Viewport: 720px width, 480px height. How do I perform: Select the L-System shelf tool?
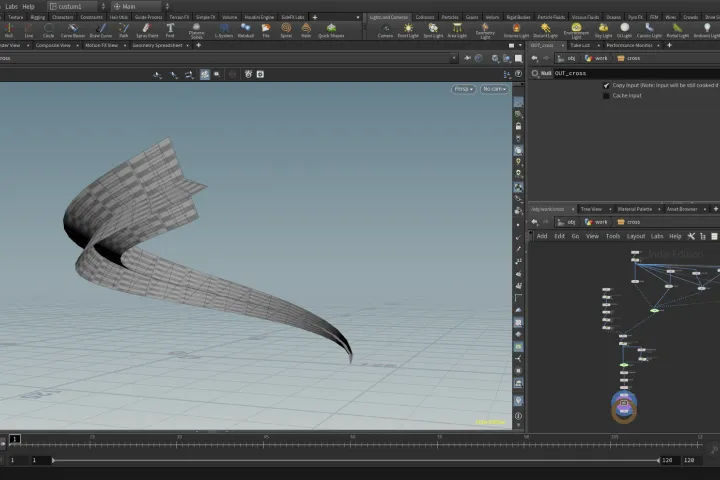click(x=224, y=30)
